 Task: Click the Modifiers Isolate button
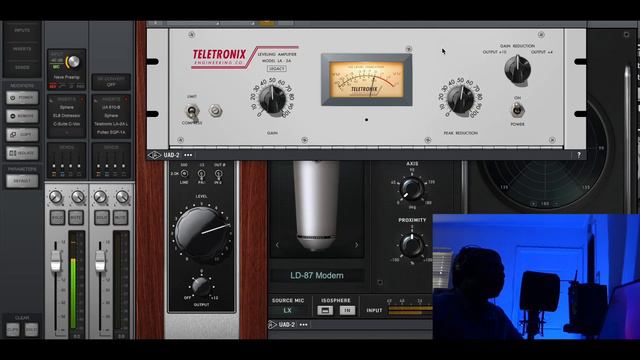pyautogui.click(x=22, y=153)
